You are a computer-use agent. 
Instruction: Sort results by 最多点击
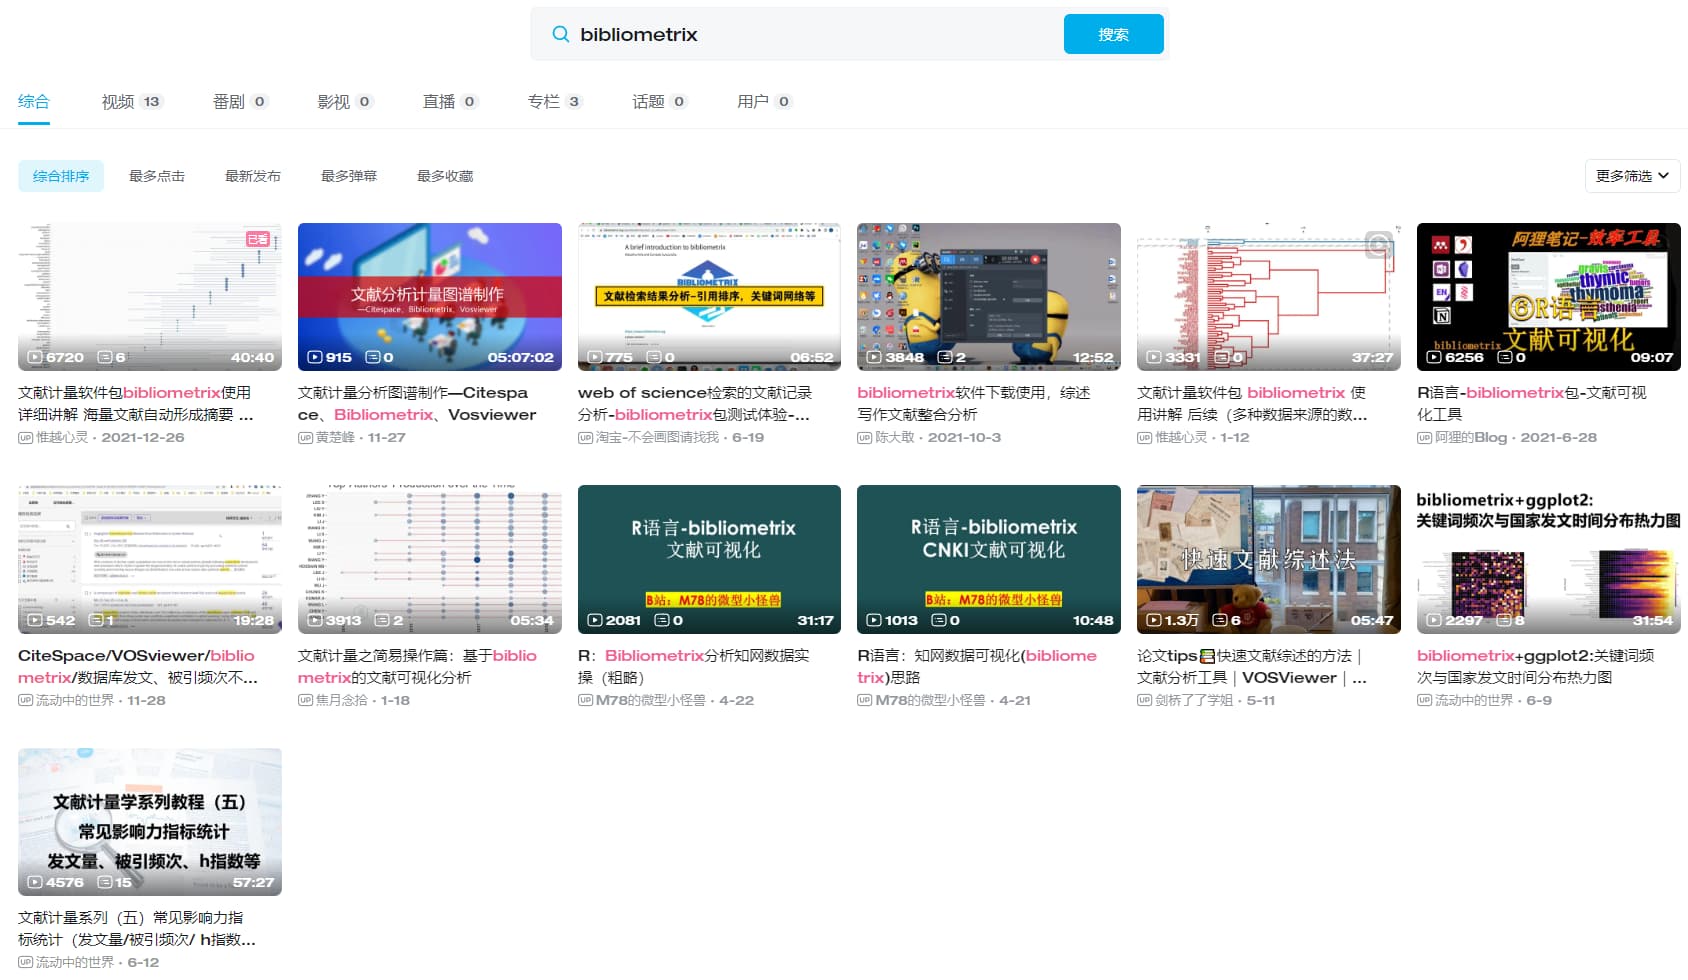coord(157,176)
